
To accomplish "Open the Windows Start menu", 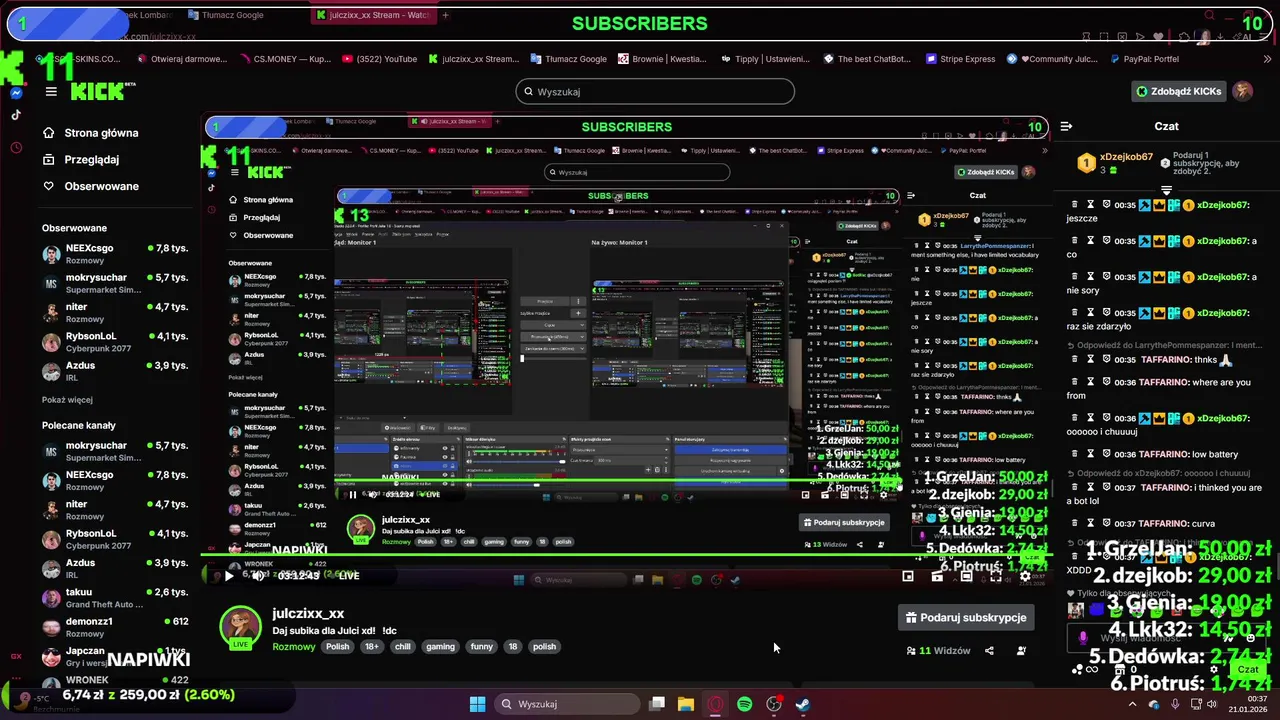I will [x=477, y=704].
